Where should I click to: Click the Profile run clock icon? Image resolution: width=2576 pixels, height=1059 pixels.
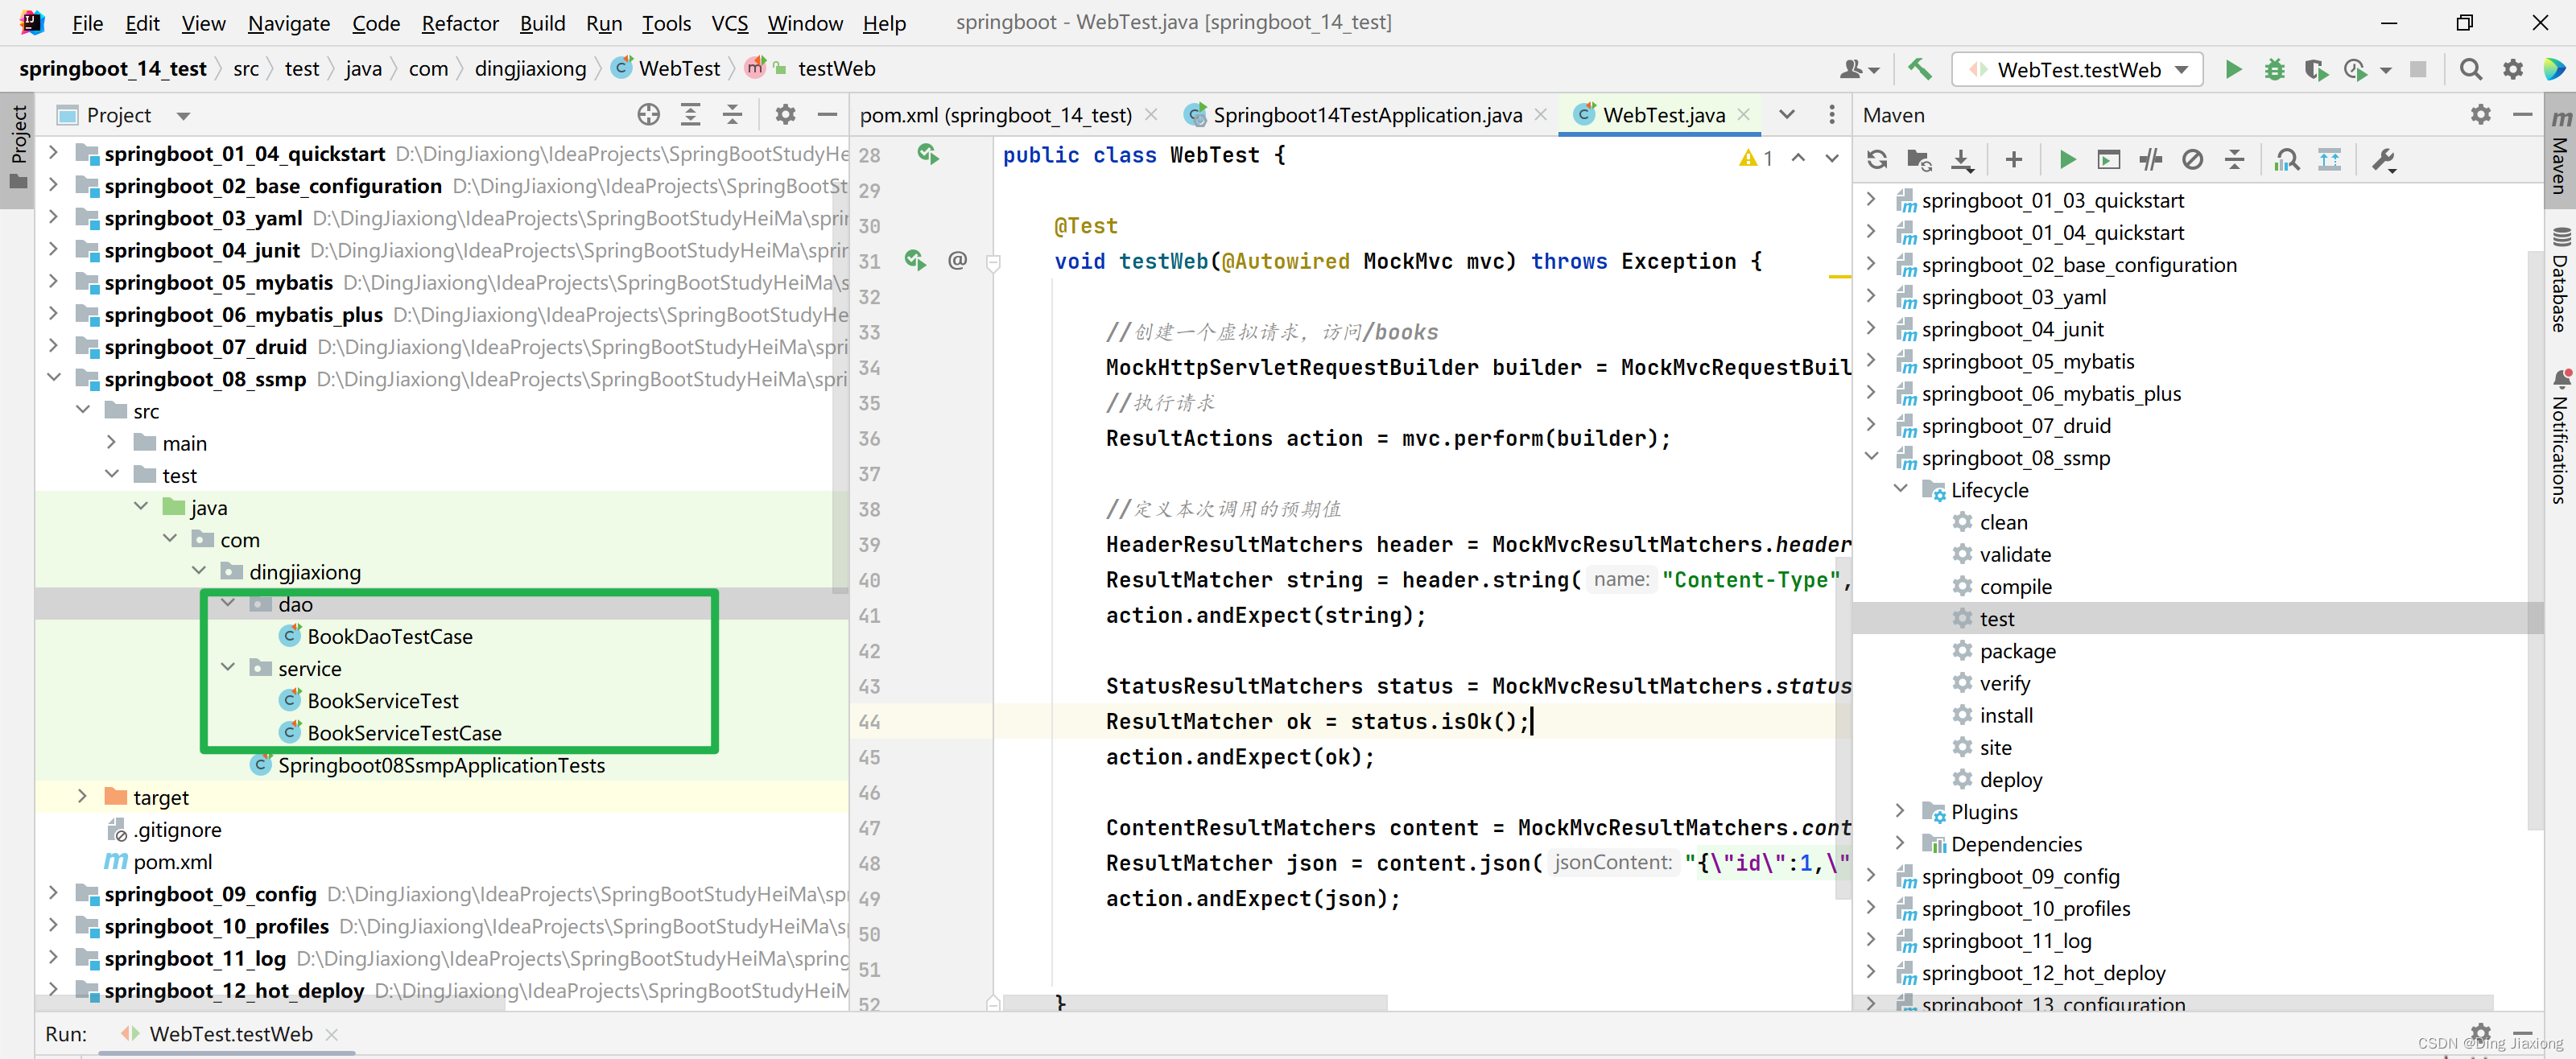click(2356, 69)
